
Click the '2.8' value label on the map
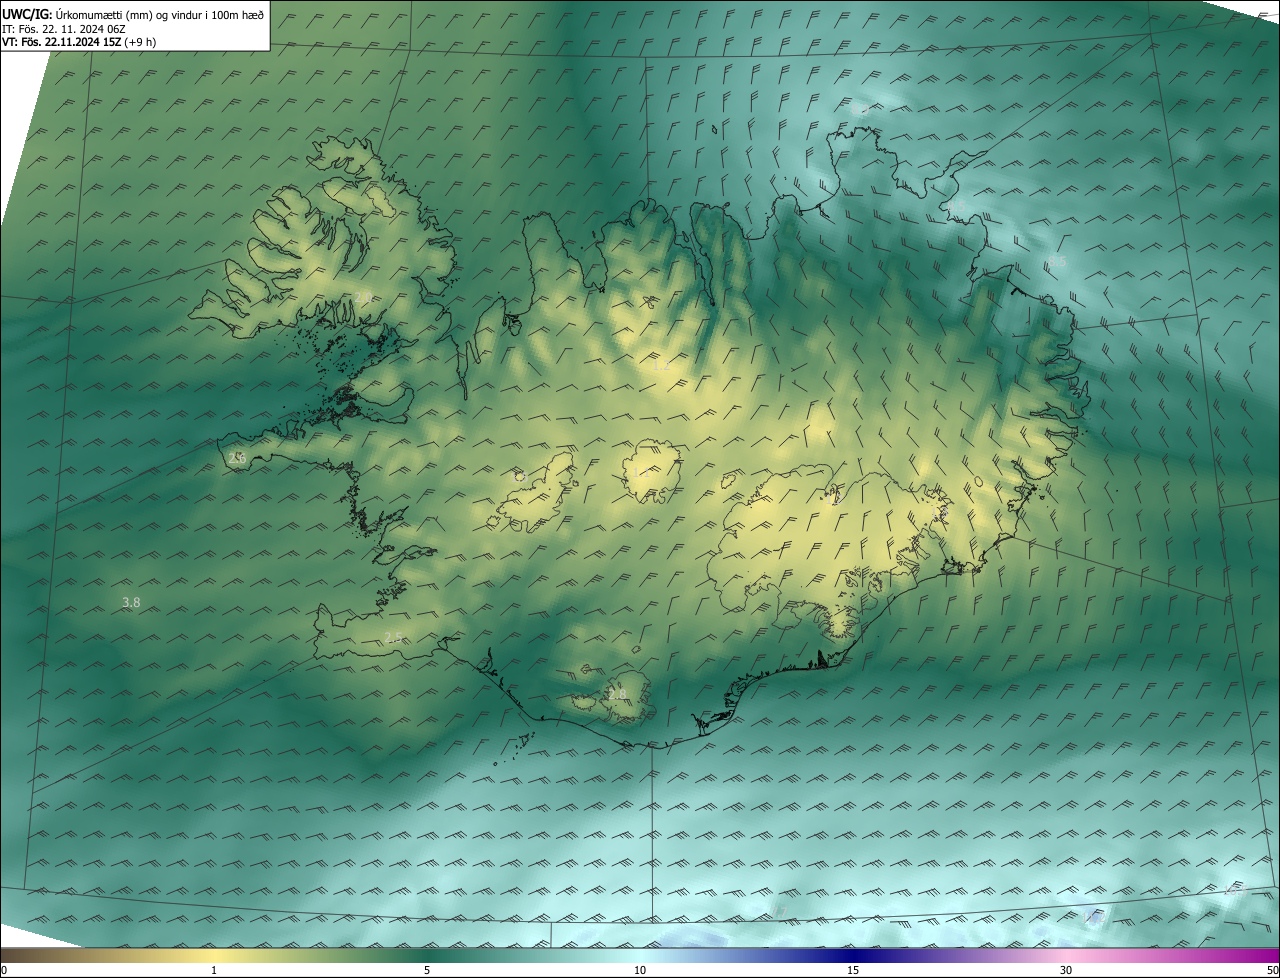[x=616, y=694]
